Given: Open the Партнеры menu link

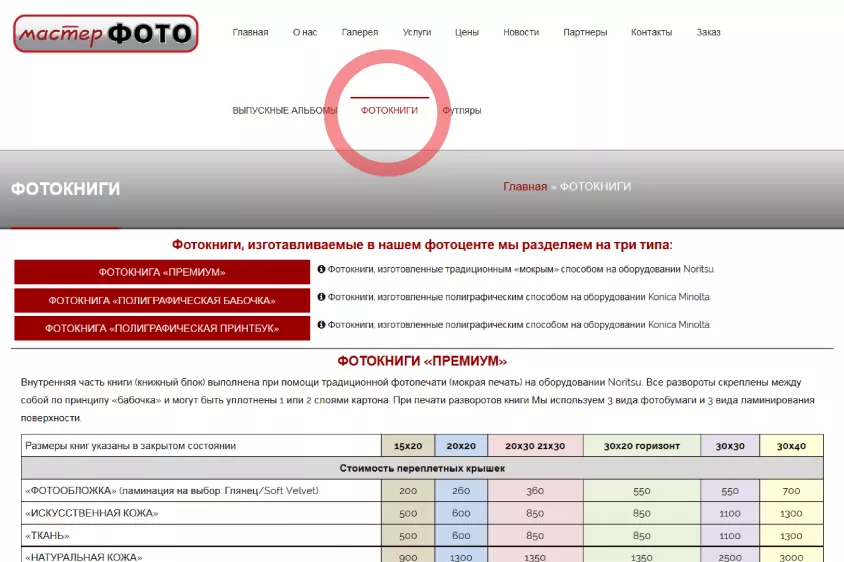Looking at the screenshot, I should 584,32.
